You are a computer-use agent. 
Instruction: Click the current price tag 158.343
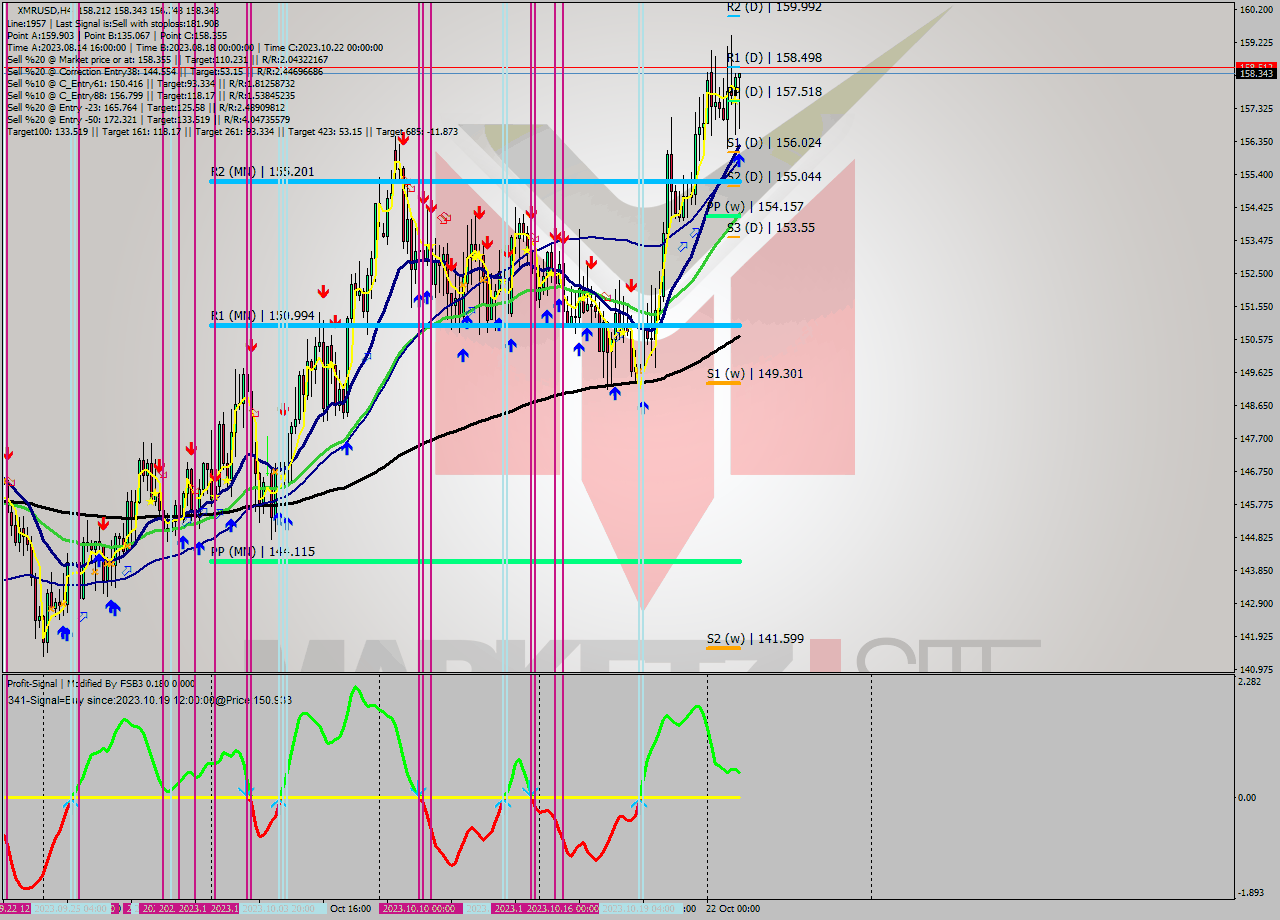click(x=1255, y=73)
